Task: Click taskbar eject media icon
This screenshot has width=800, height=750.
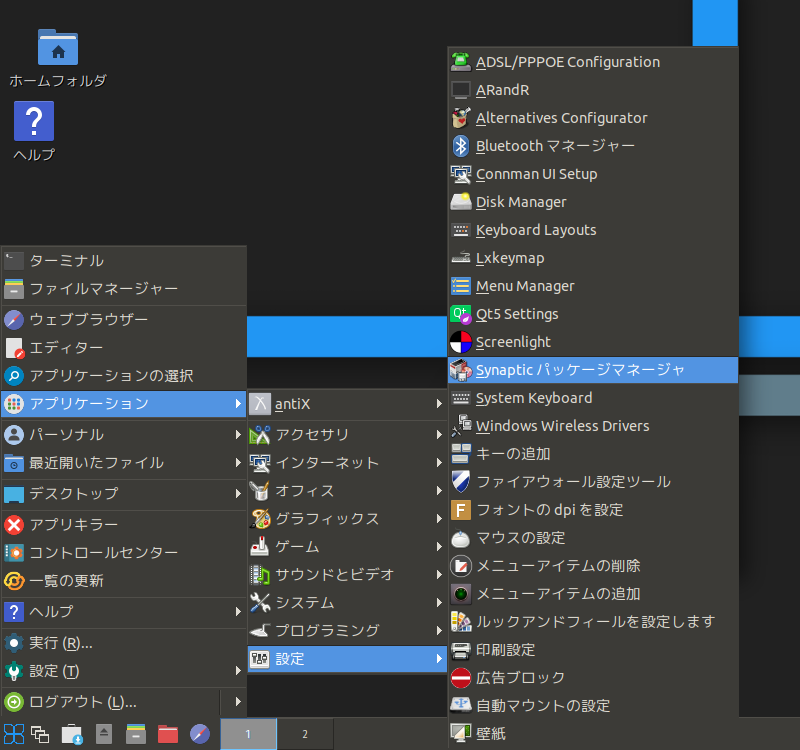Action: point(104,734)
